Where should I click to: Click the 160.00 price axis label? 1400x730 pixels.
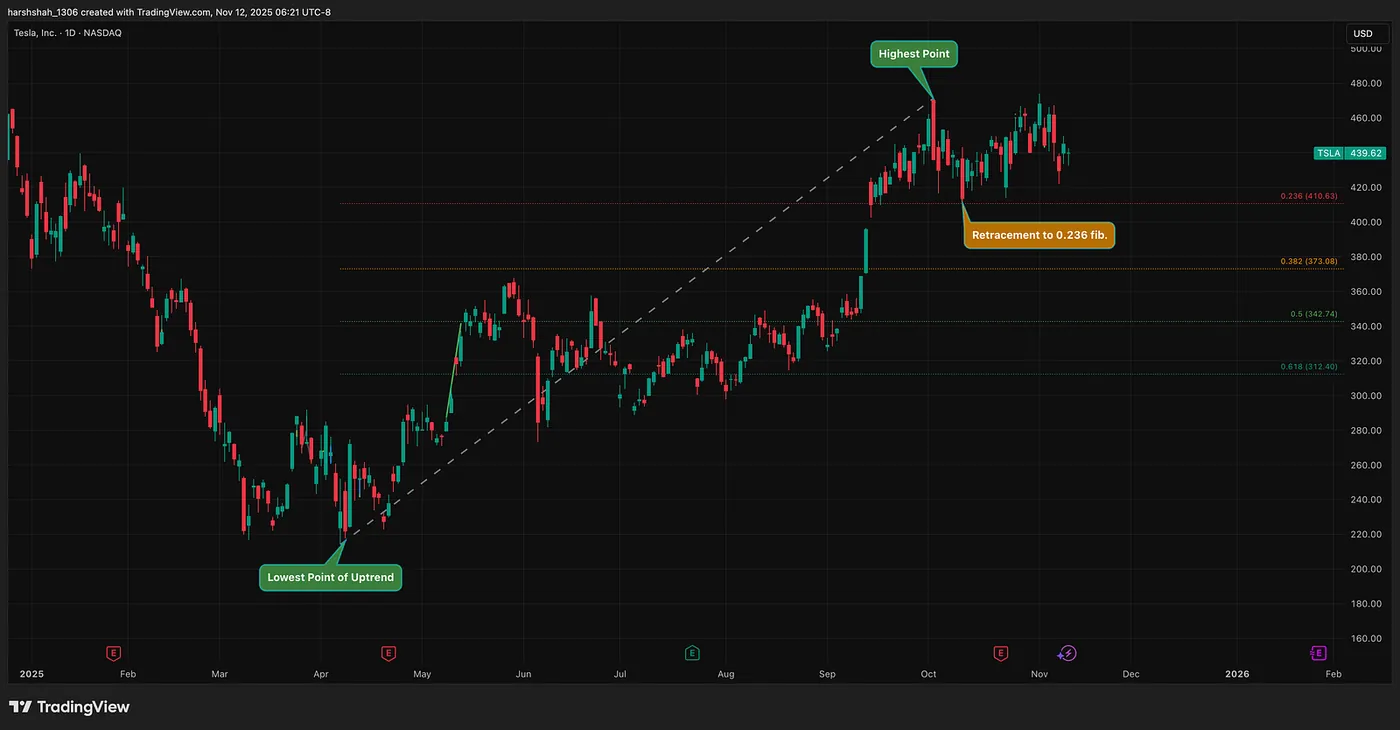click(1364, 638)
